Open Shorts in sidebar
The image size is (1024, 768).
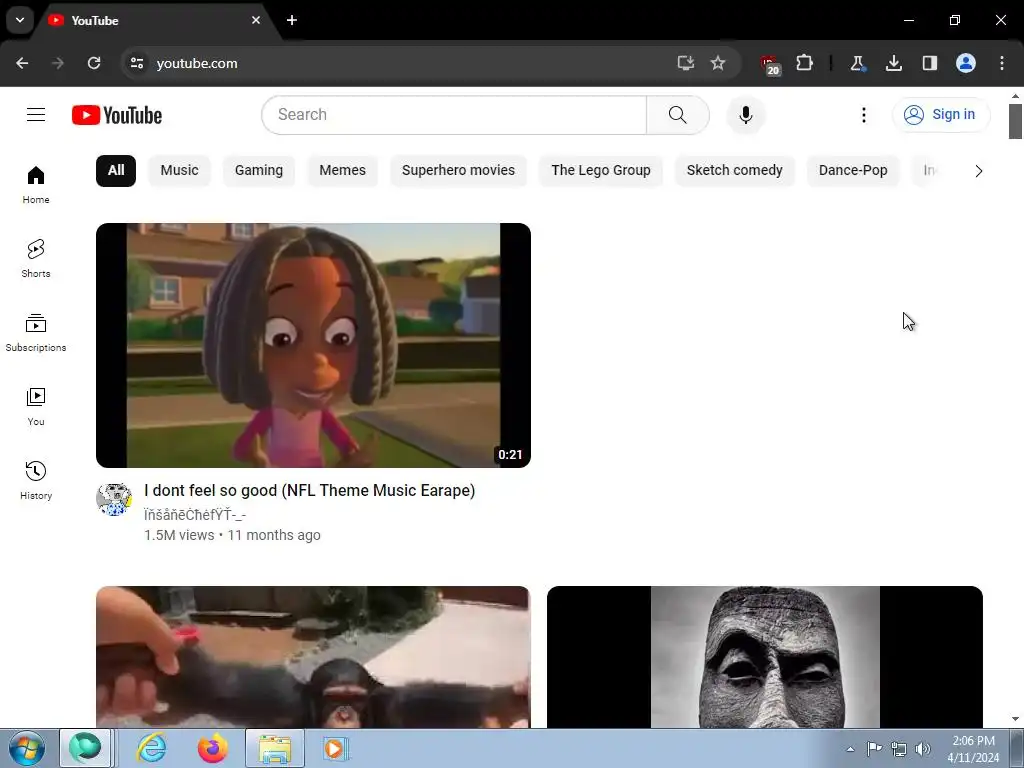[36, 259]
